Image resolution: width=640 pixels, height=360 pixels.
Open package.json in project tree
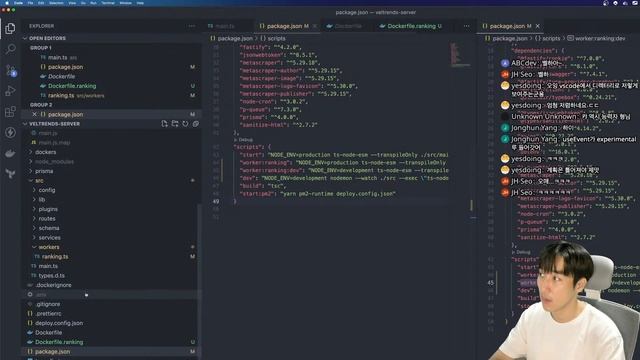tap(52, 351)
